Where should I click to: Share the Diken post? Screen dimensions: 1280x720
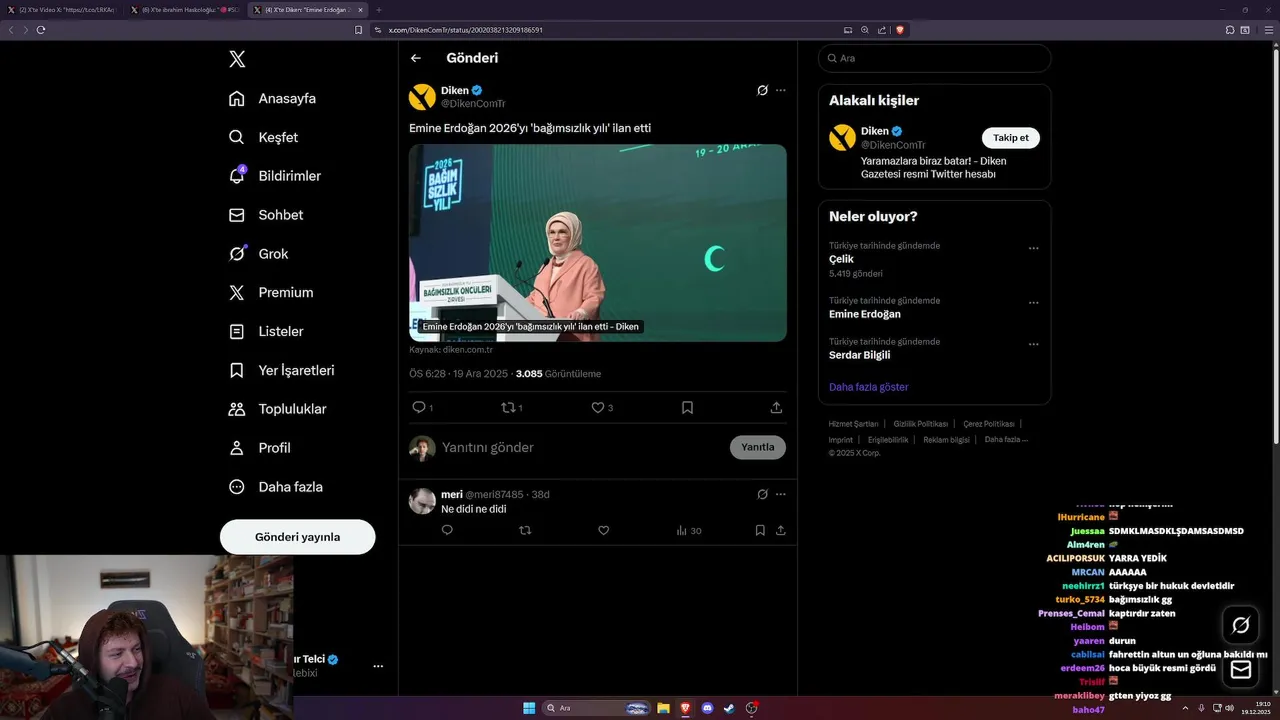pyautogui.click(x=776, y=407)
